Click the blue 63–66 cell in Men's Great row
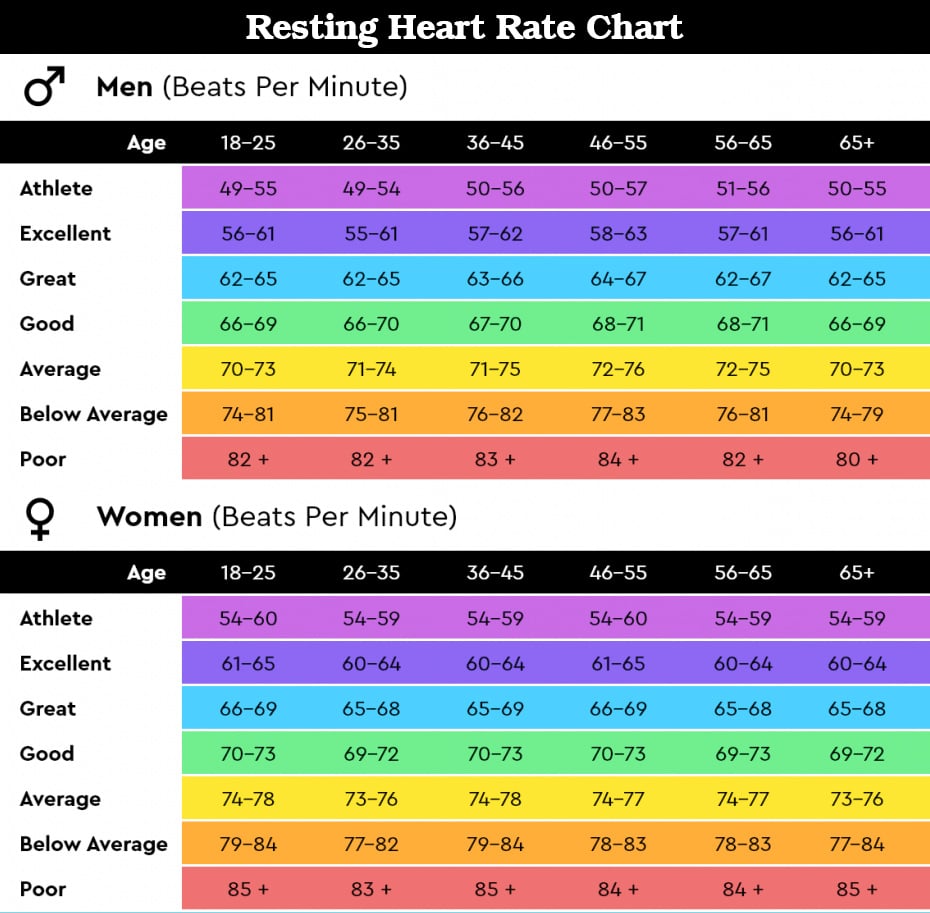 click(495, 279)
